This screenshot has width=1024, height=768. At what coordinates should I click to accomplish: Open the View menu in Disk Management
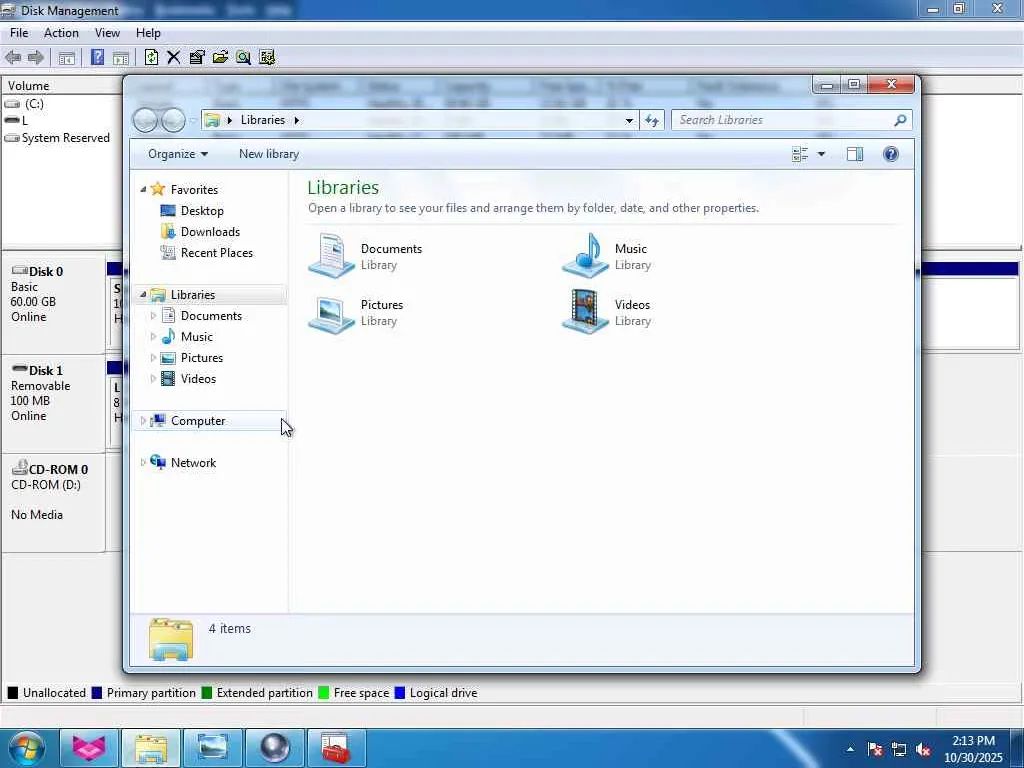coord(107,33)
